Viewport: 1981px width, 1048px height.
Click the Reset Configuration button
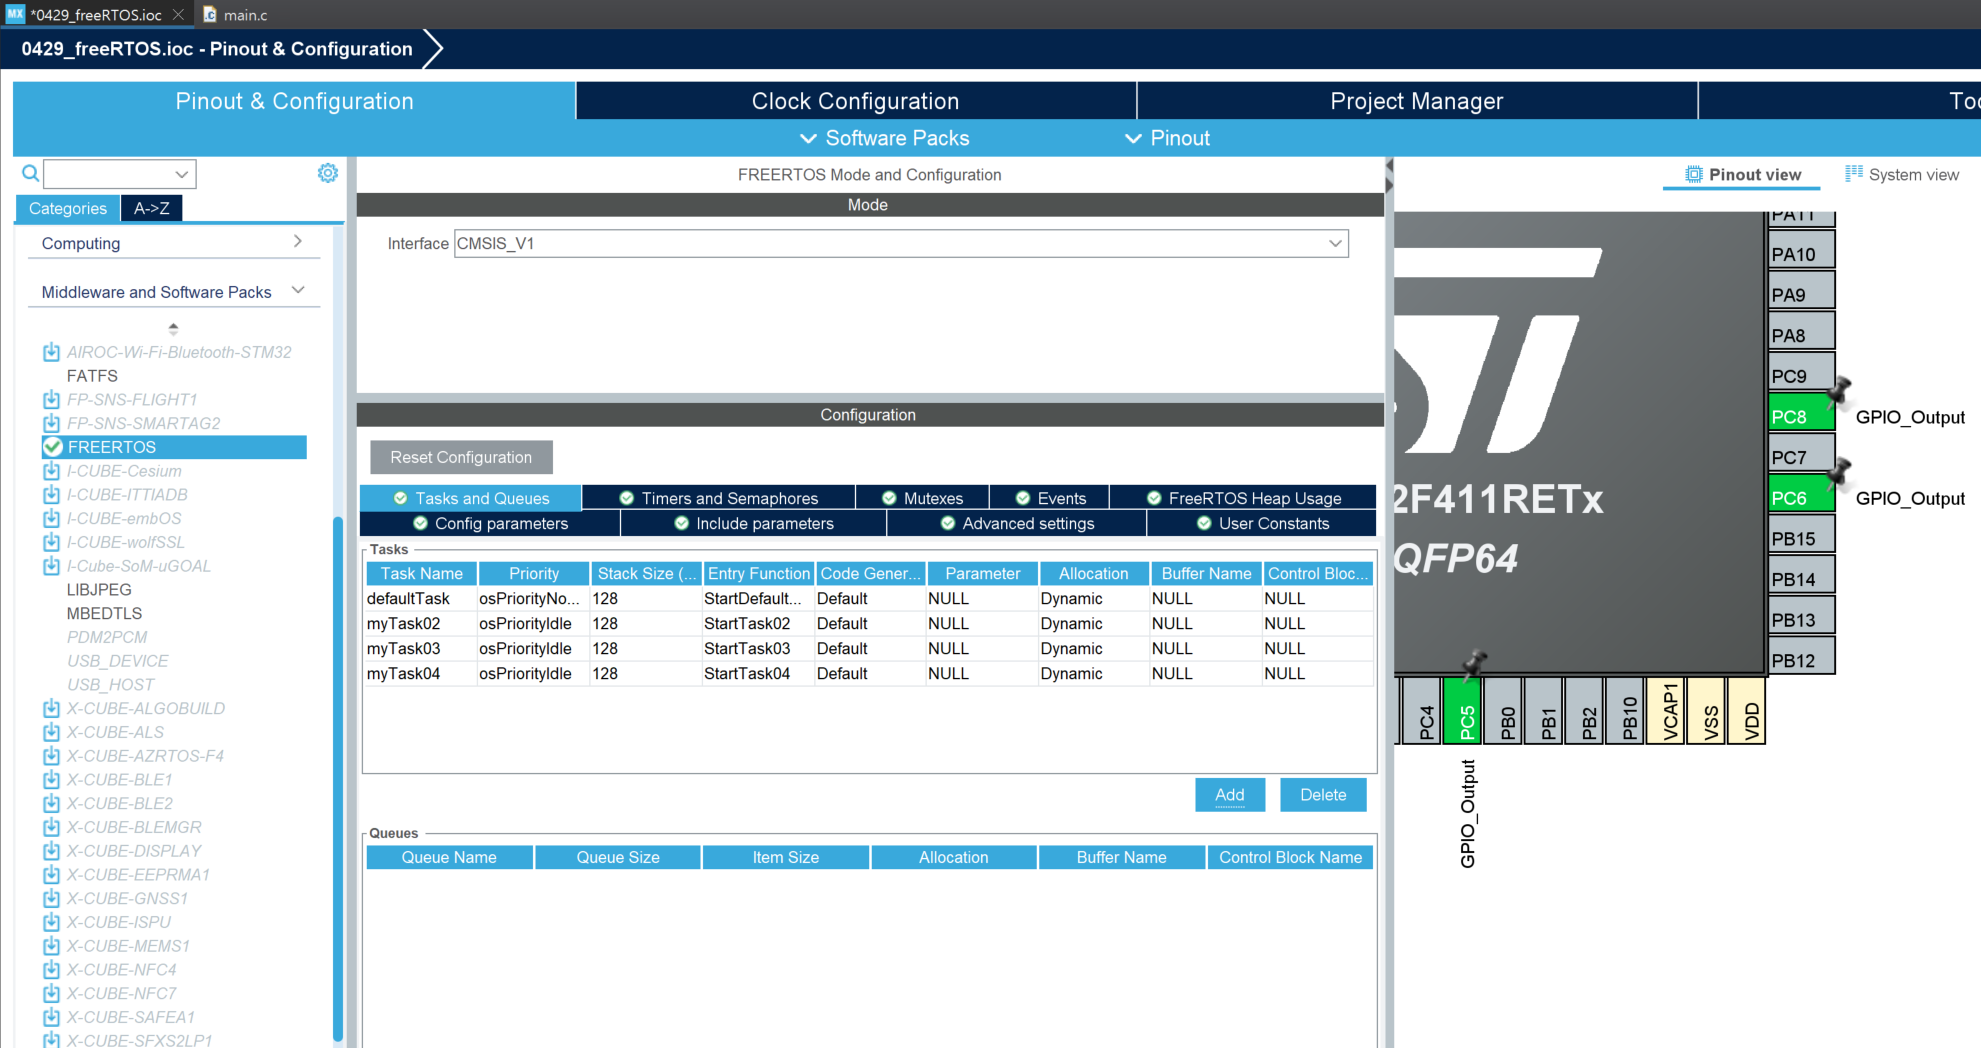tap(461, 457)
